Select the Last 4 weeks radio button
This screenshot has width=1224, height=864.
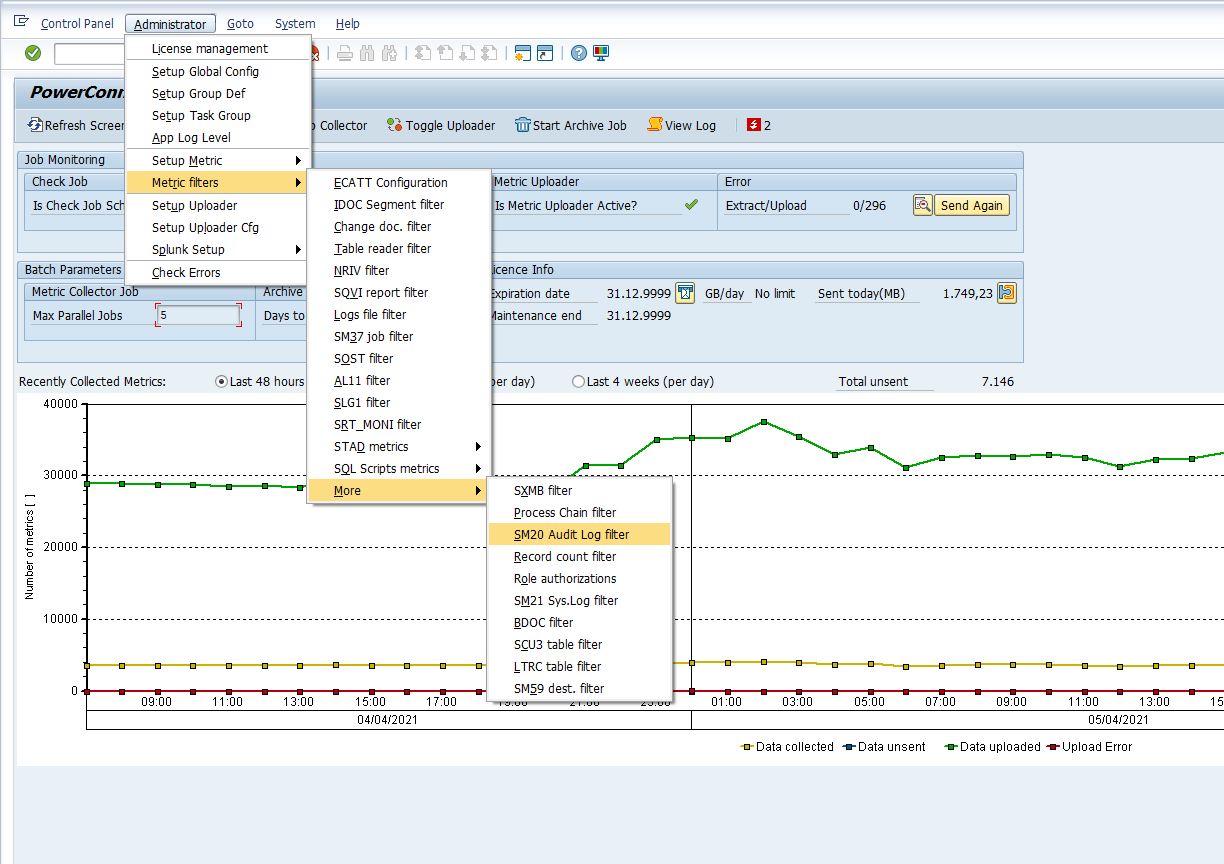578,382
